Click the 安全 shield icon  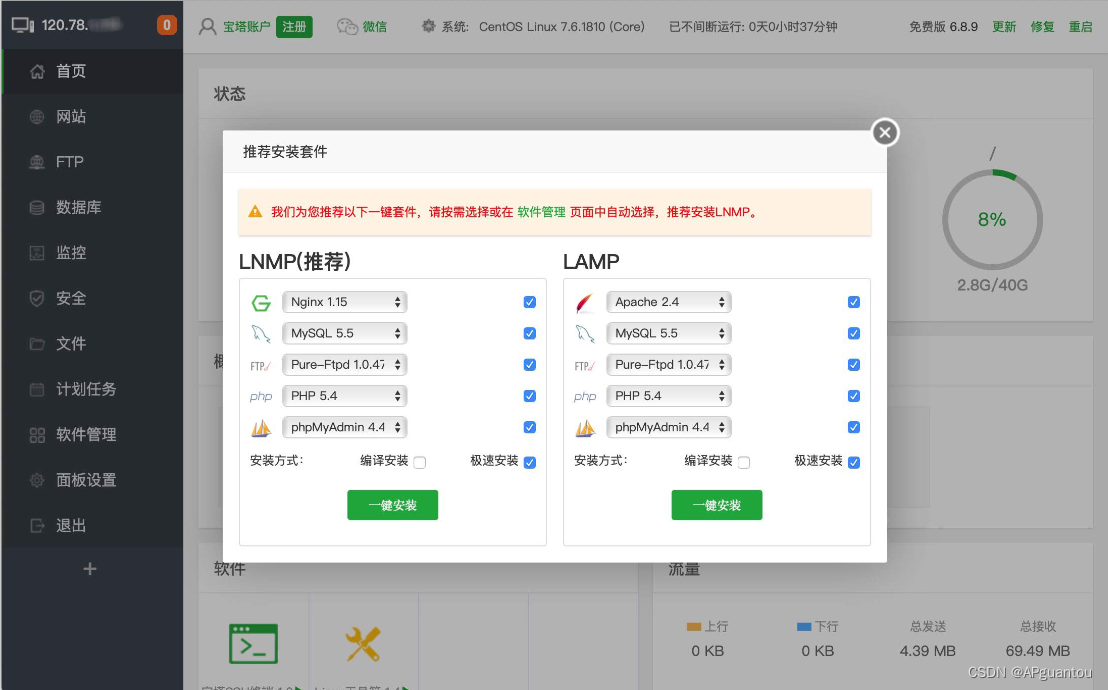click(x=37, y=298)
